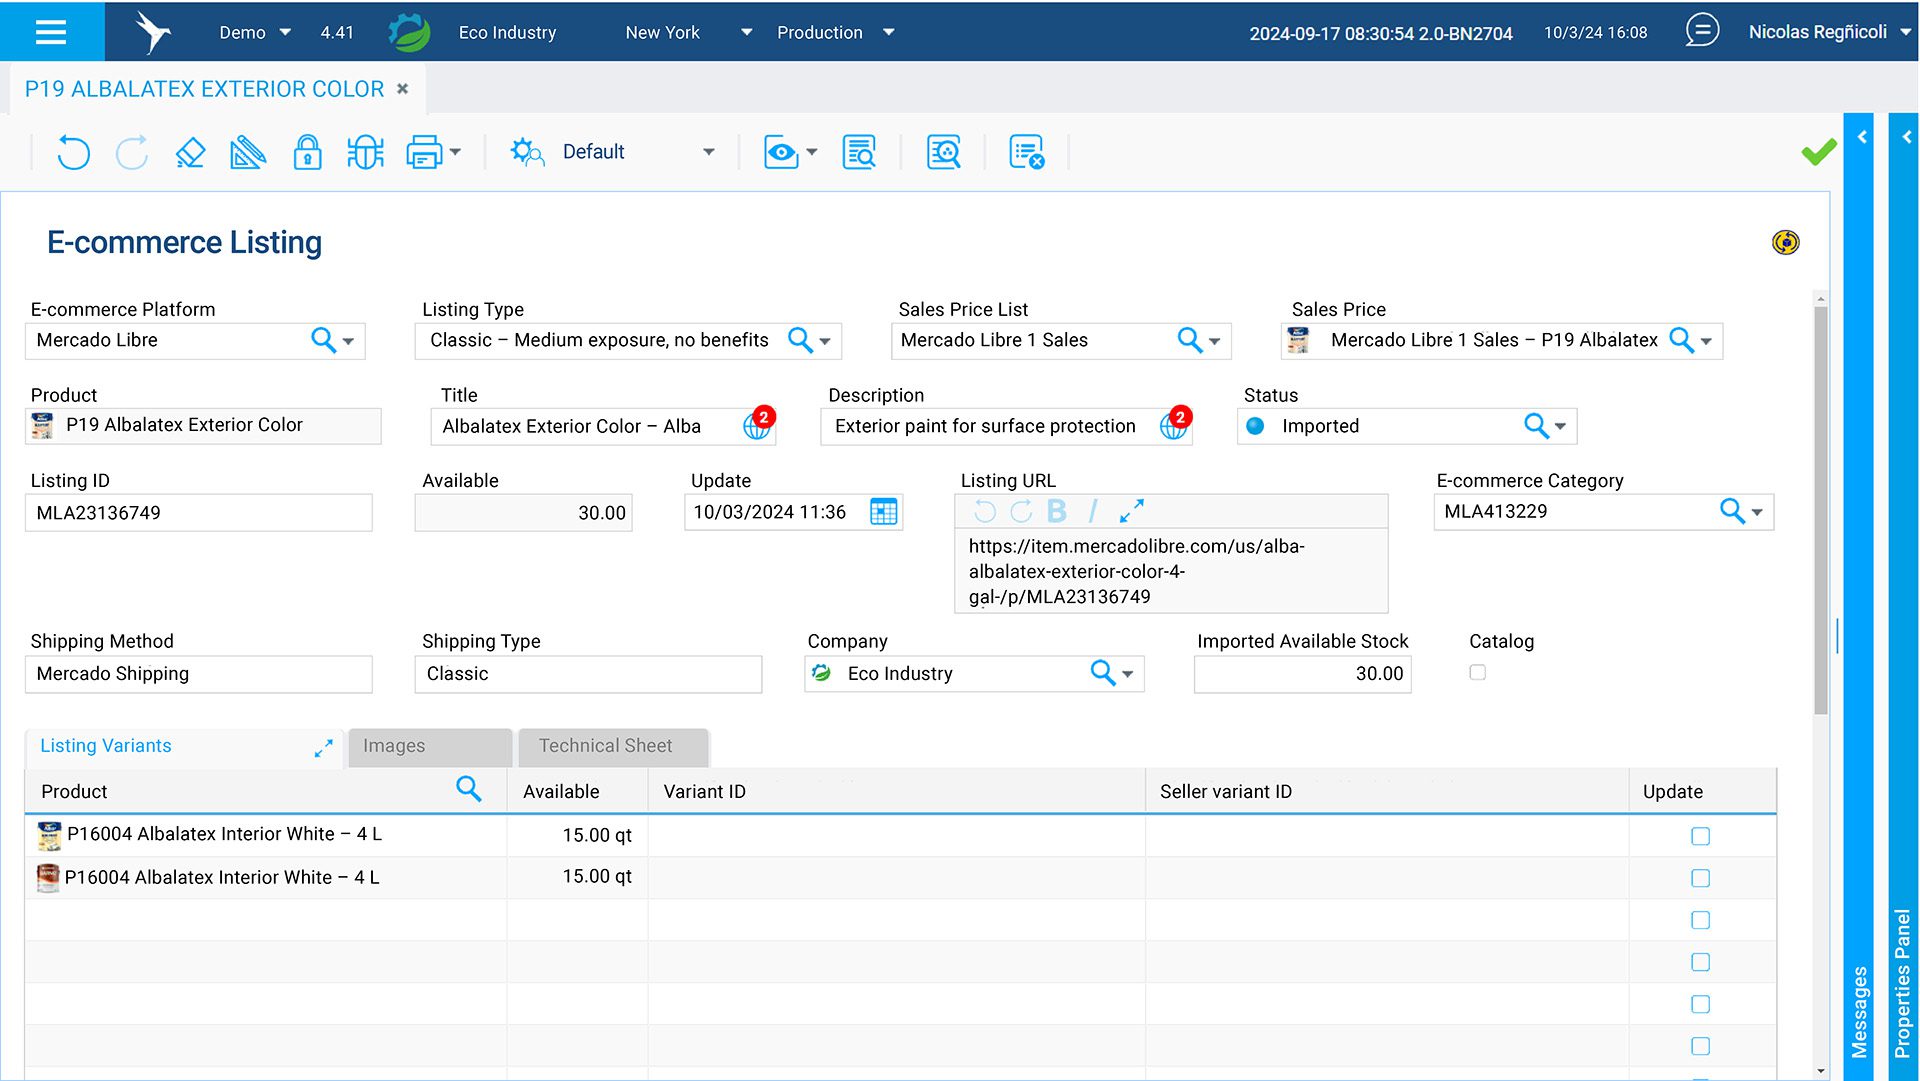
Task: Open the calendar picker for Update date
Action: (x=883, y=512)
